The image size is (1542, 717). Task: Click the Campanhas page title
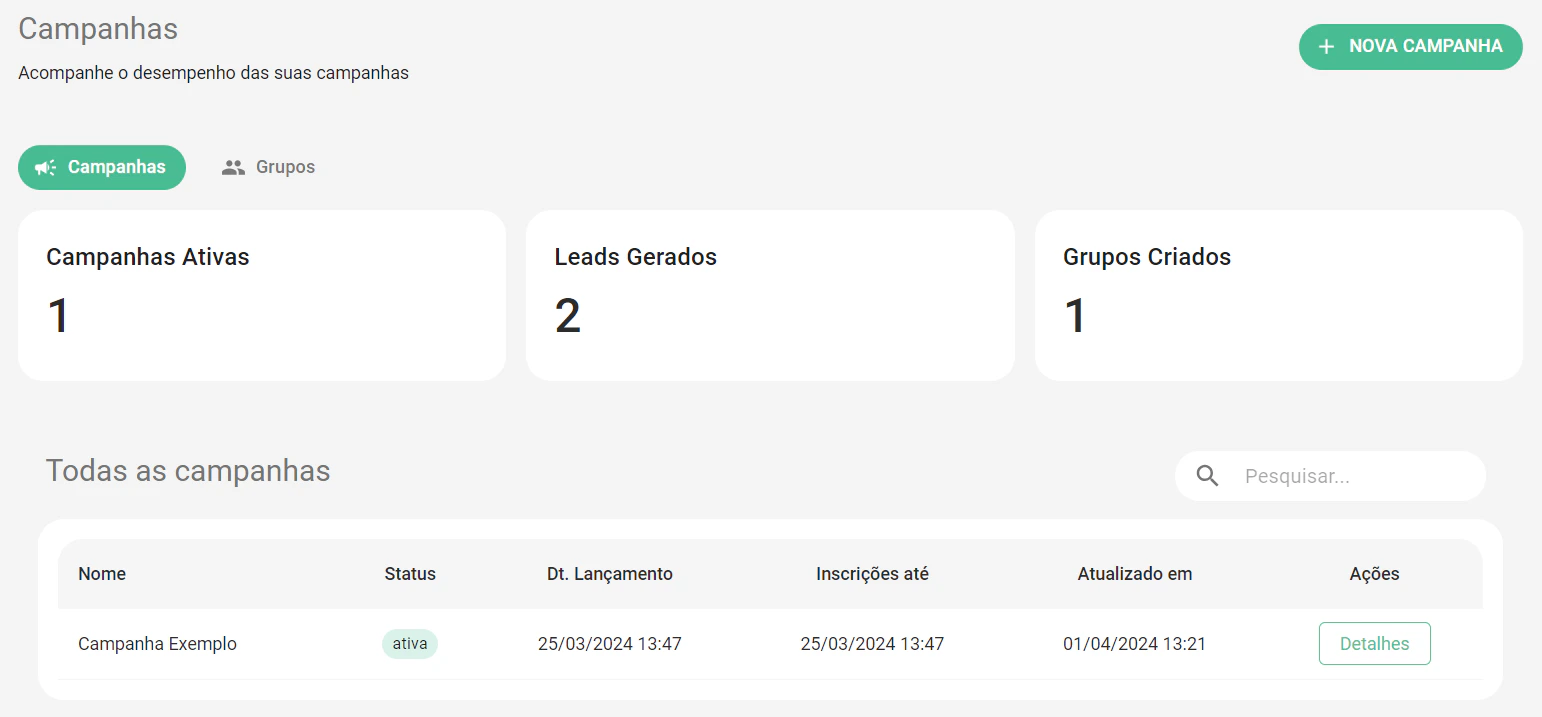(x=97, y=28)
